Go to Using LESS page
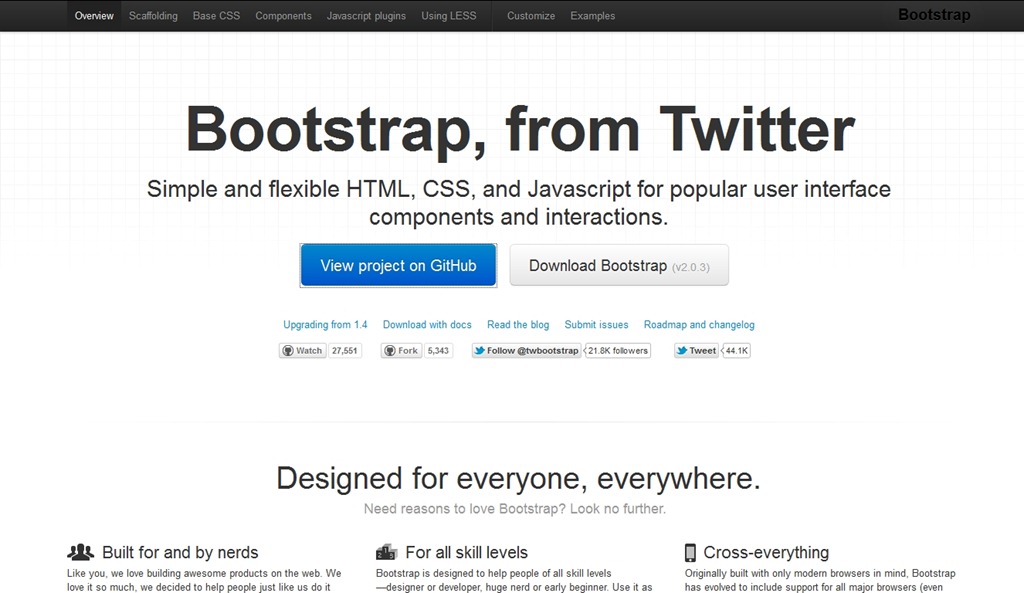Screen dimensions: 1024x593 (x=449, y=16)
